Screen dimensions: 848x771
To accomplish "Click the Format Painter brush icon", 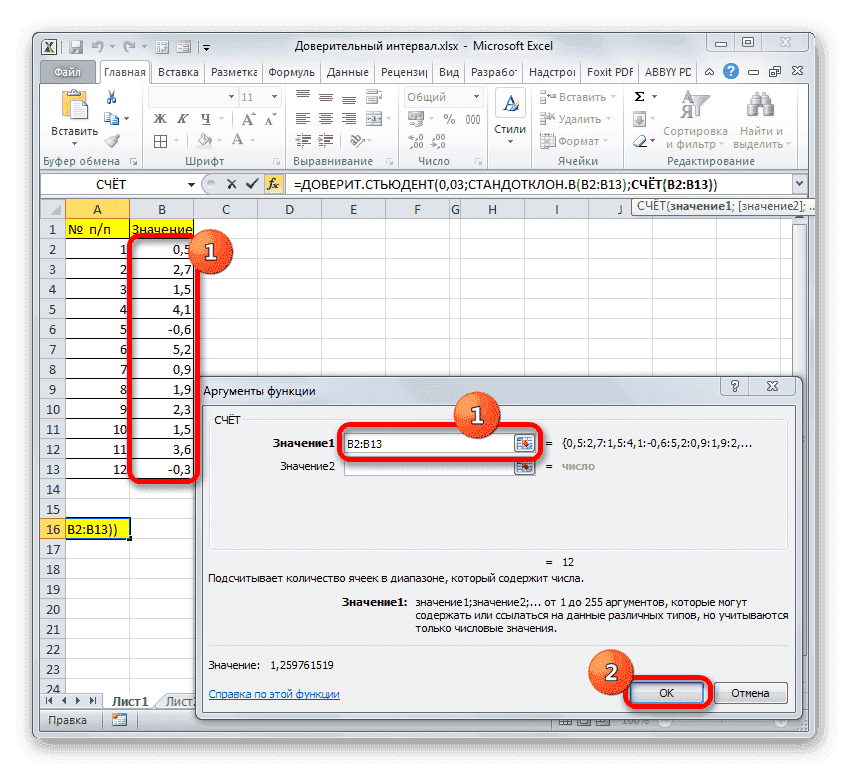I will pos(112,140).
